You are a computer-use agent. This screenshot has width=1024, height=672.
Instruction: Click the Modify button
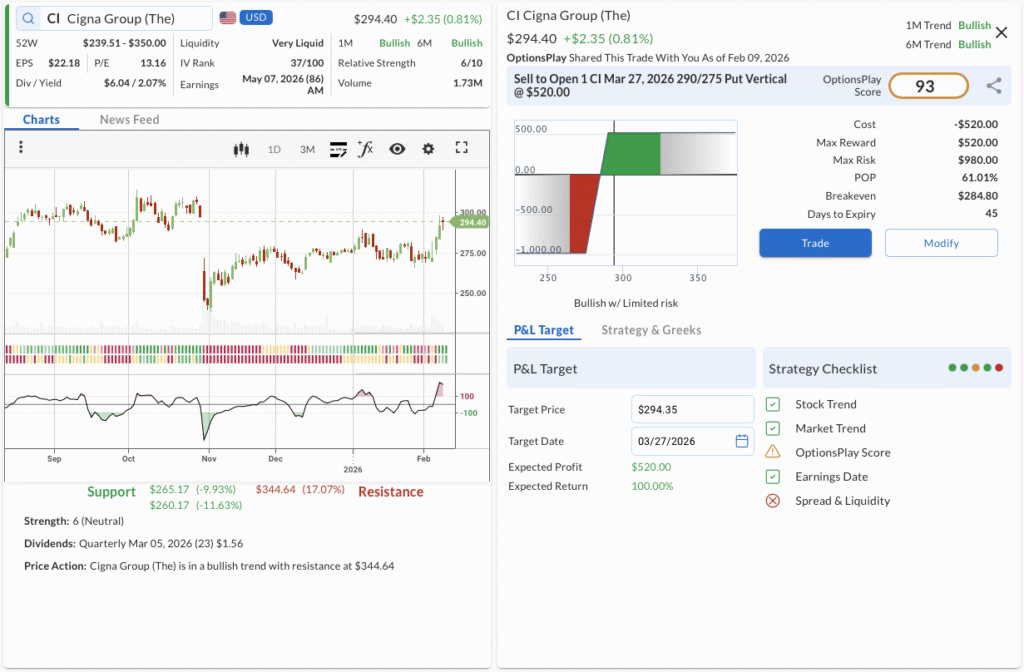pyautogui.click(x=940, y=243)
